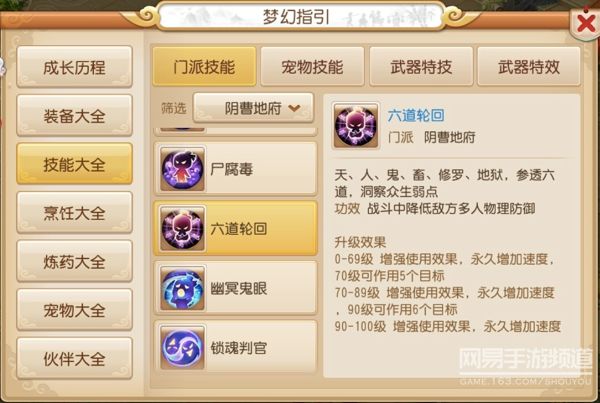Click the dropdown chevron next to 阴曹地府

tap(294, 109)
